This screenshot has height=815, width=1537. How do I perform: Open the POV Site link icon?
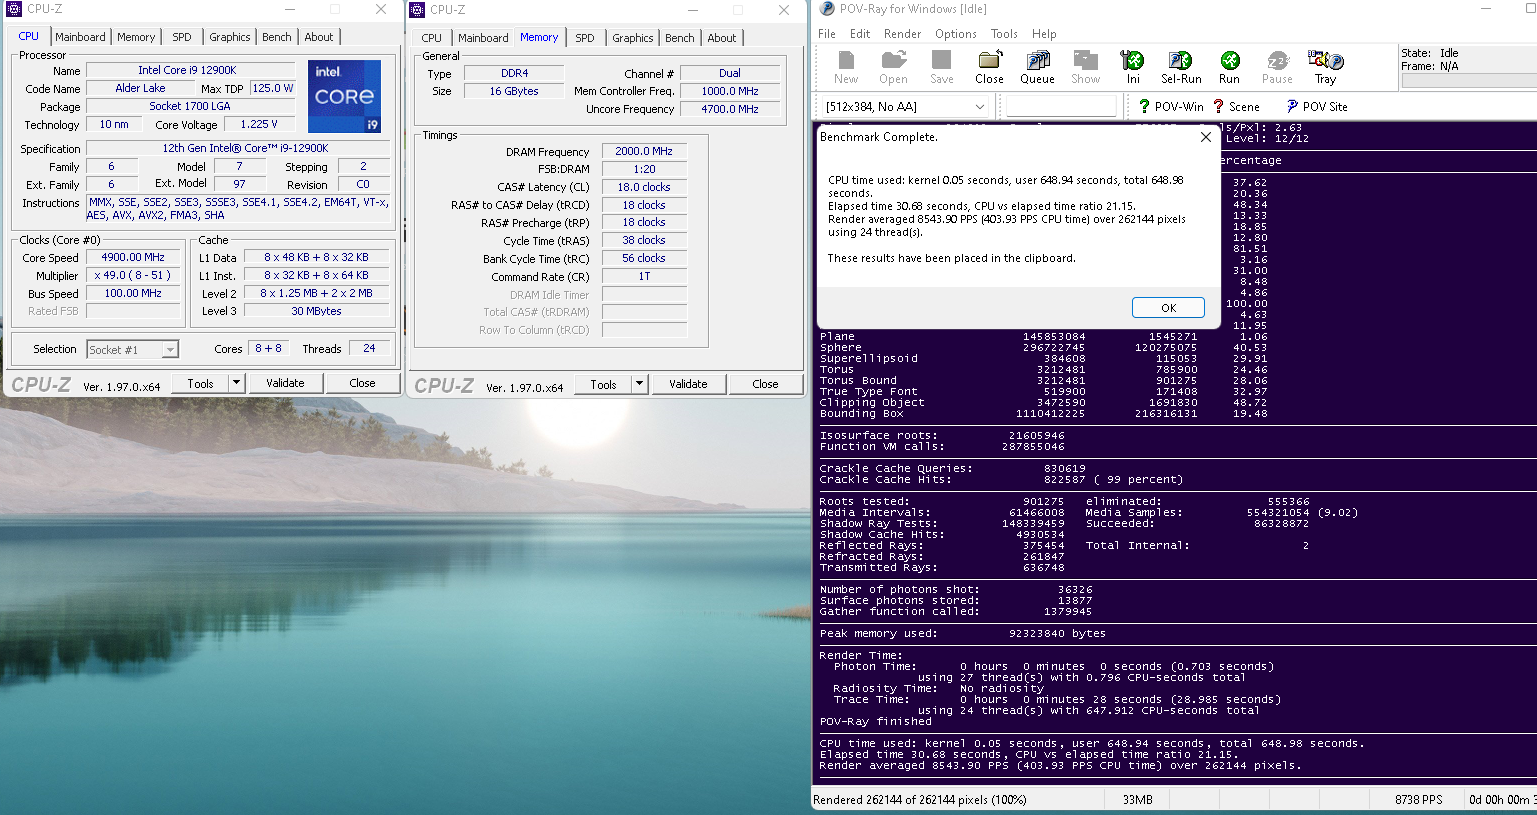tap(1292, 106)
